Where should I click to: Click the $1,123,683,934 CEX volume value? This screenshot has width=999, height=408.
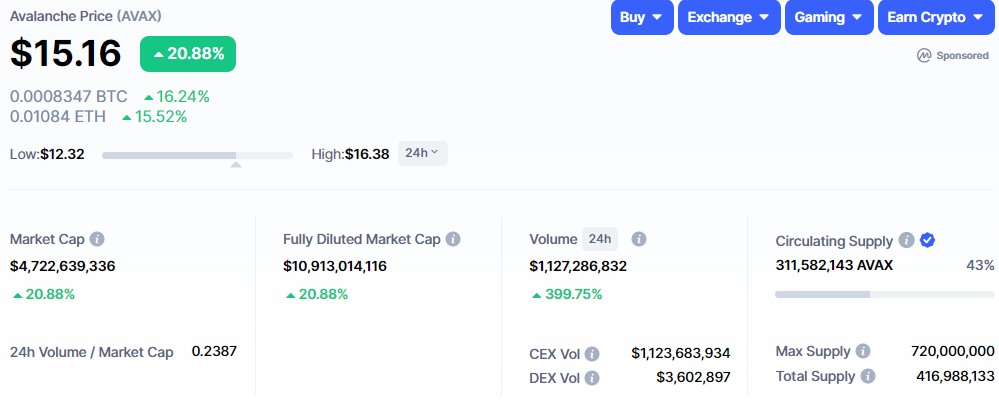(x=681, y=353)
